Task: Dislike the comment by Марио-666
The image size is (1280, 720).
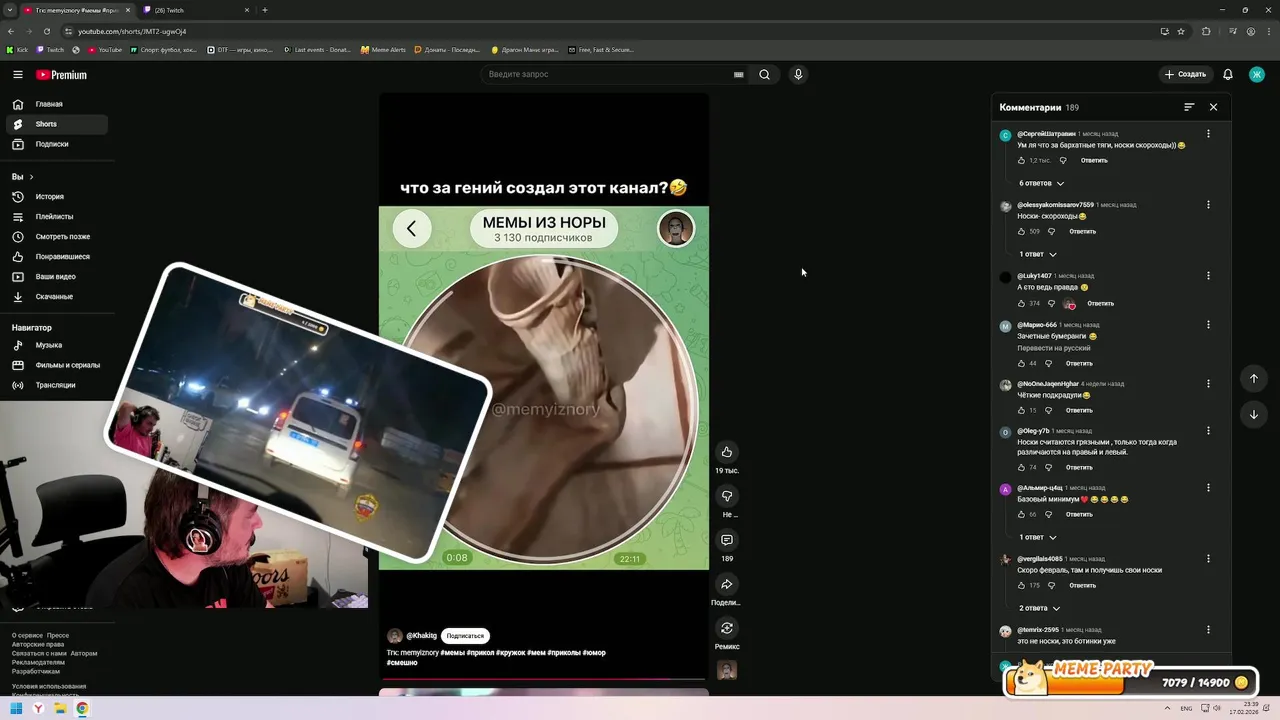Action: pos(1049,363)
